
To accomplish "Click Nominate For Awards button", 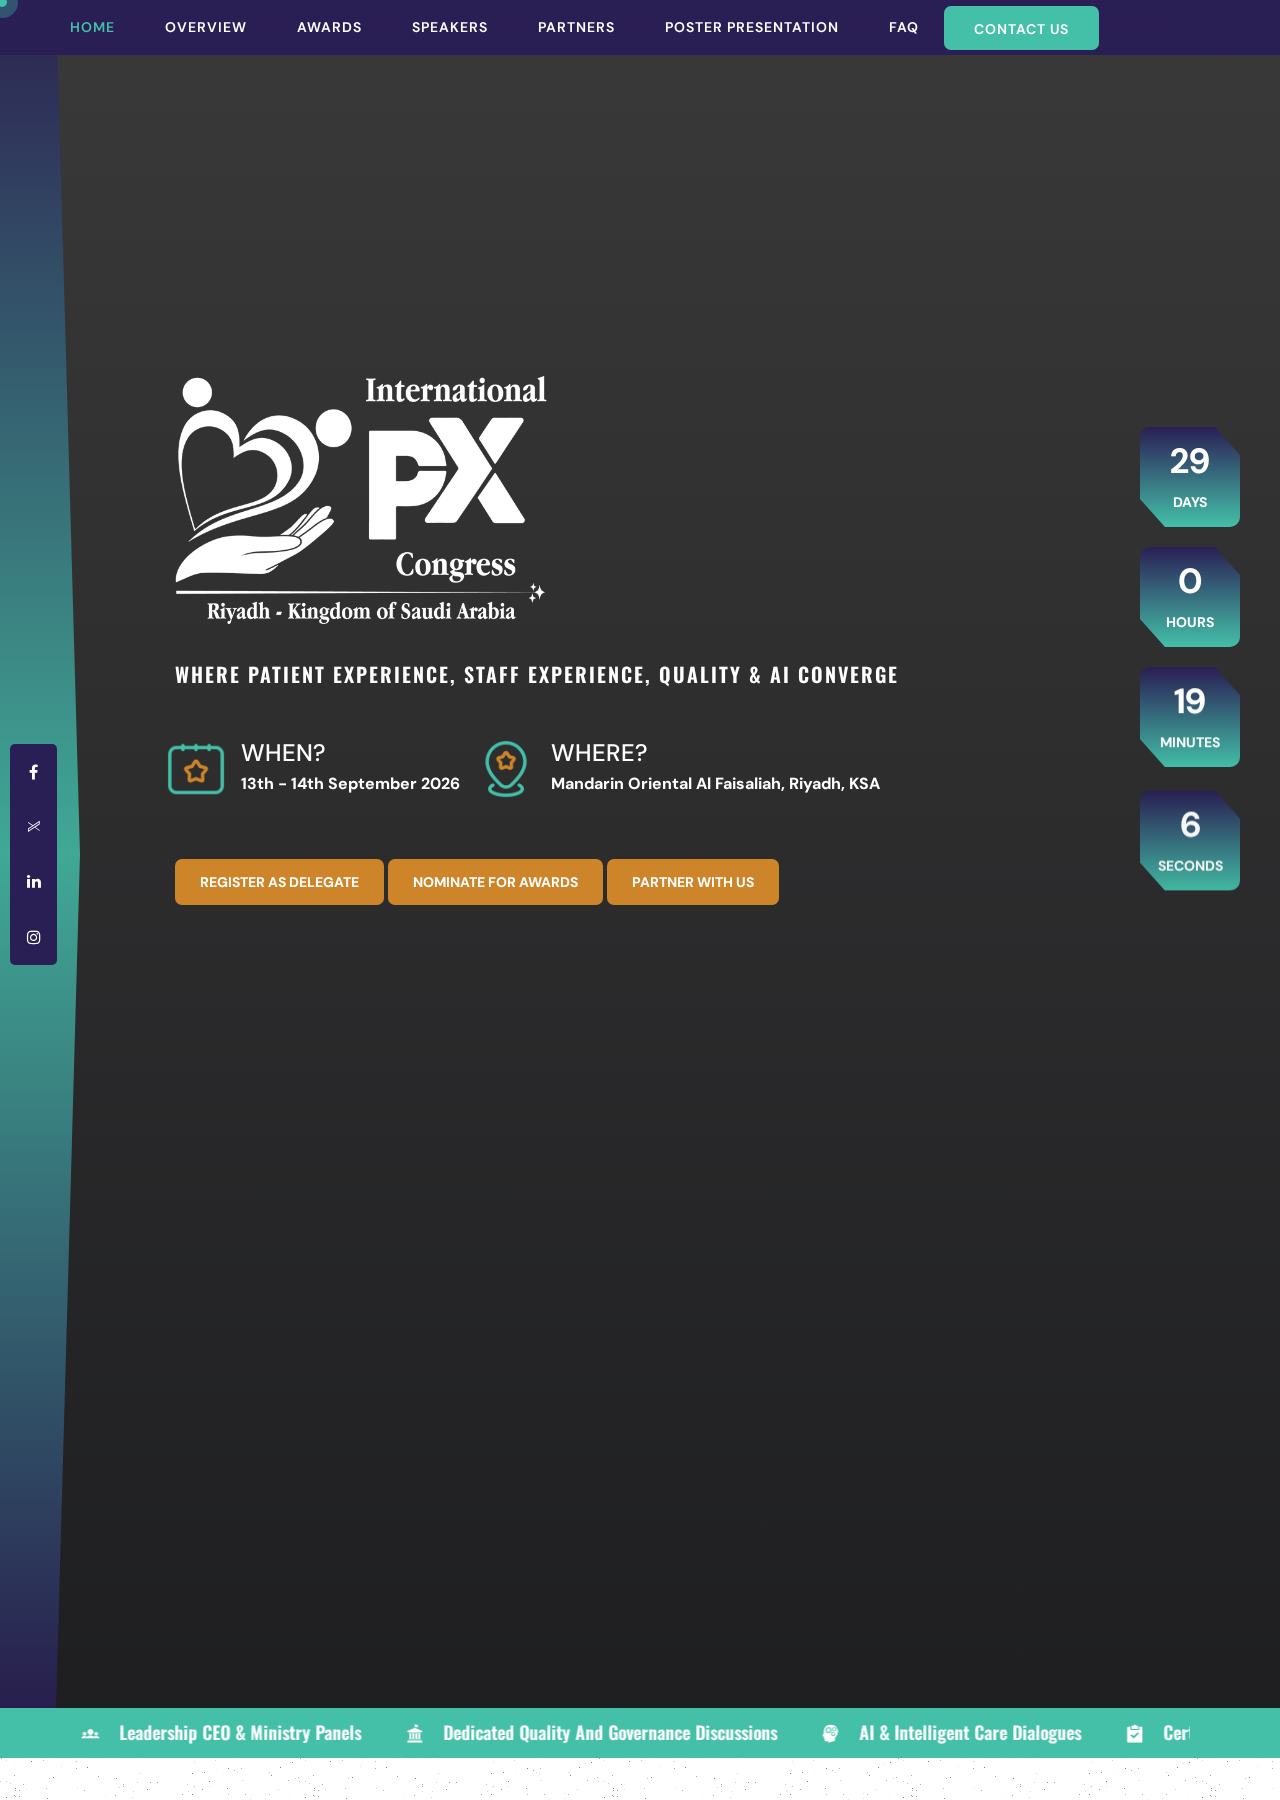I will (x=495, y=882).
